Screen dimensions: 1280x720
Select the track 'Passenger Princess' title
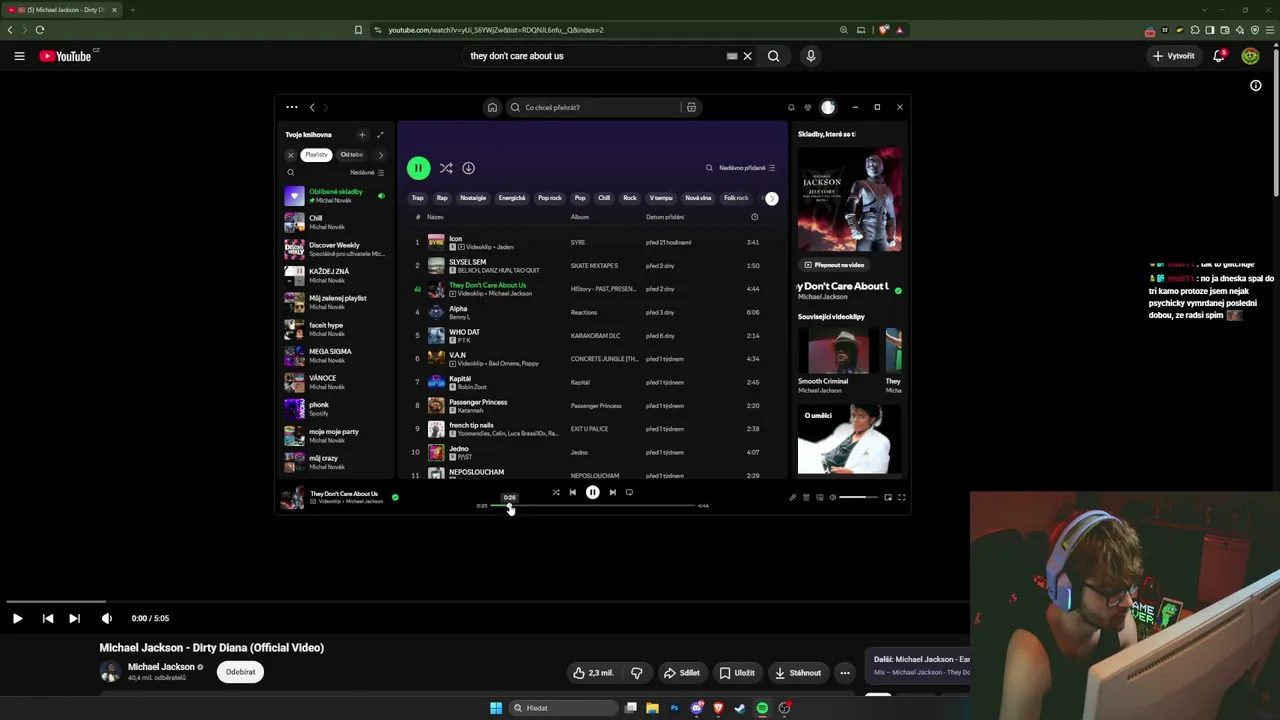(x=478, y=402)
